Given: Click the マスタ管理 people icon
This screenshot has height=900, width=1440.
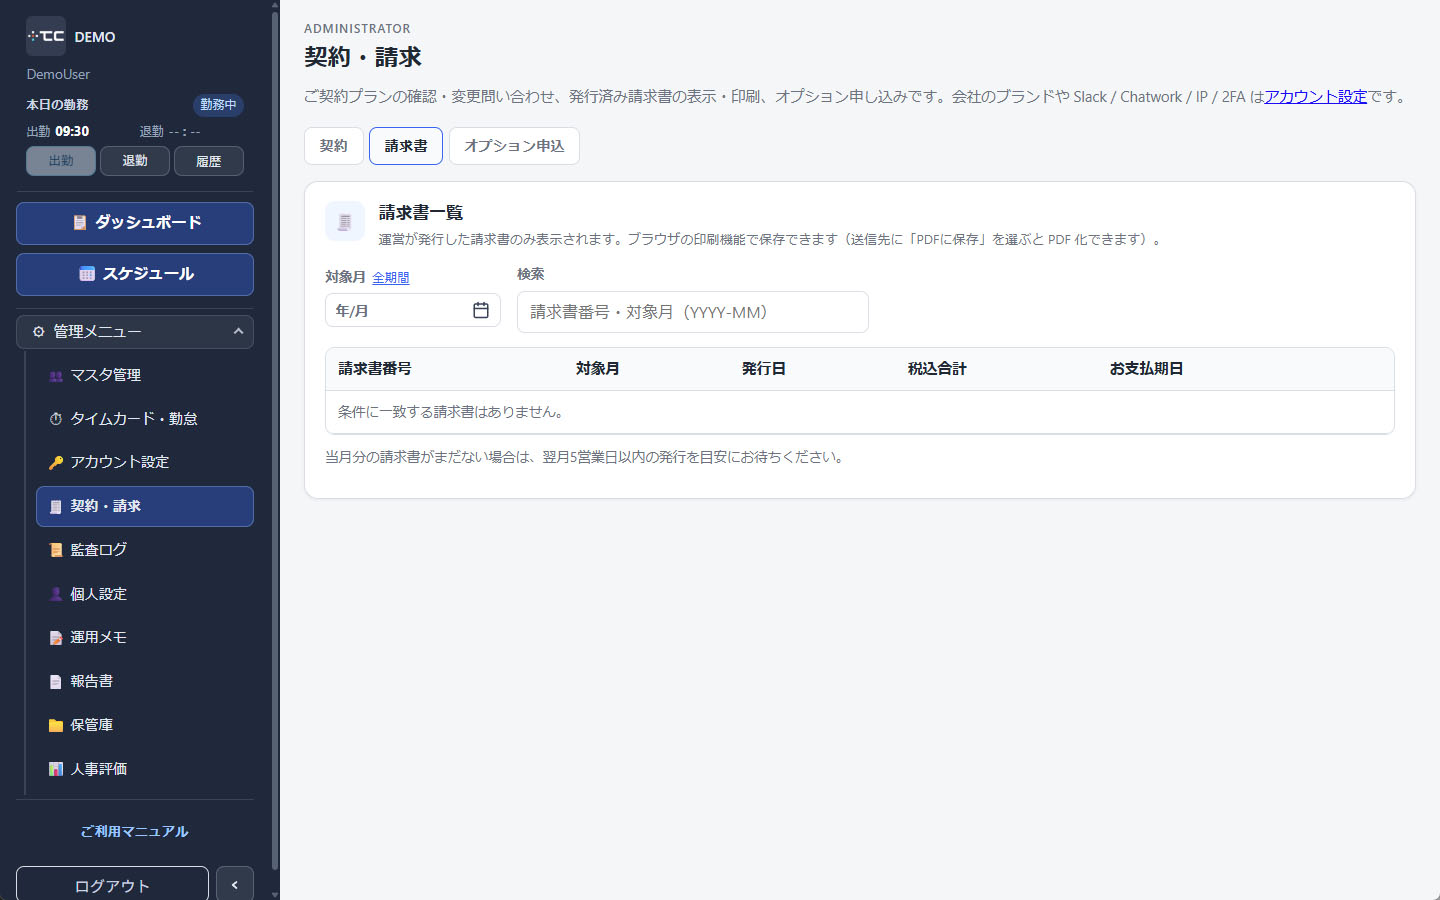Looking at the screenshot, I should (56, 376).
